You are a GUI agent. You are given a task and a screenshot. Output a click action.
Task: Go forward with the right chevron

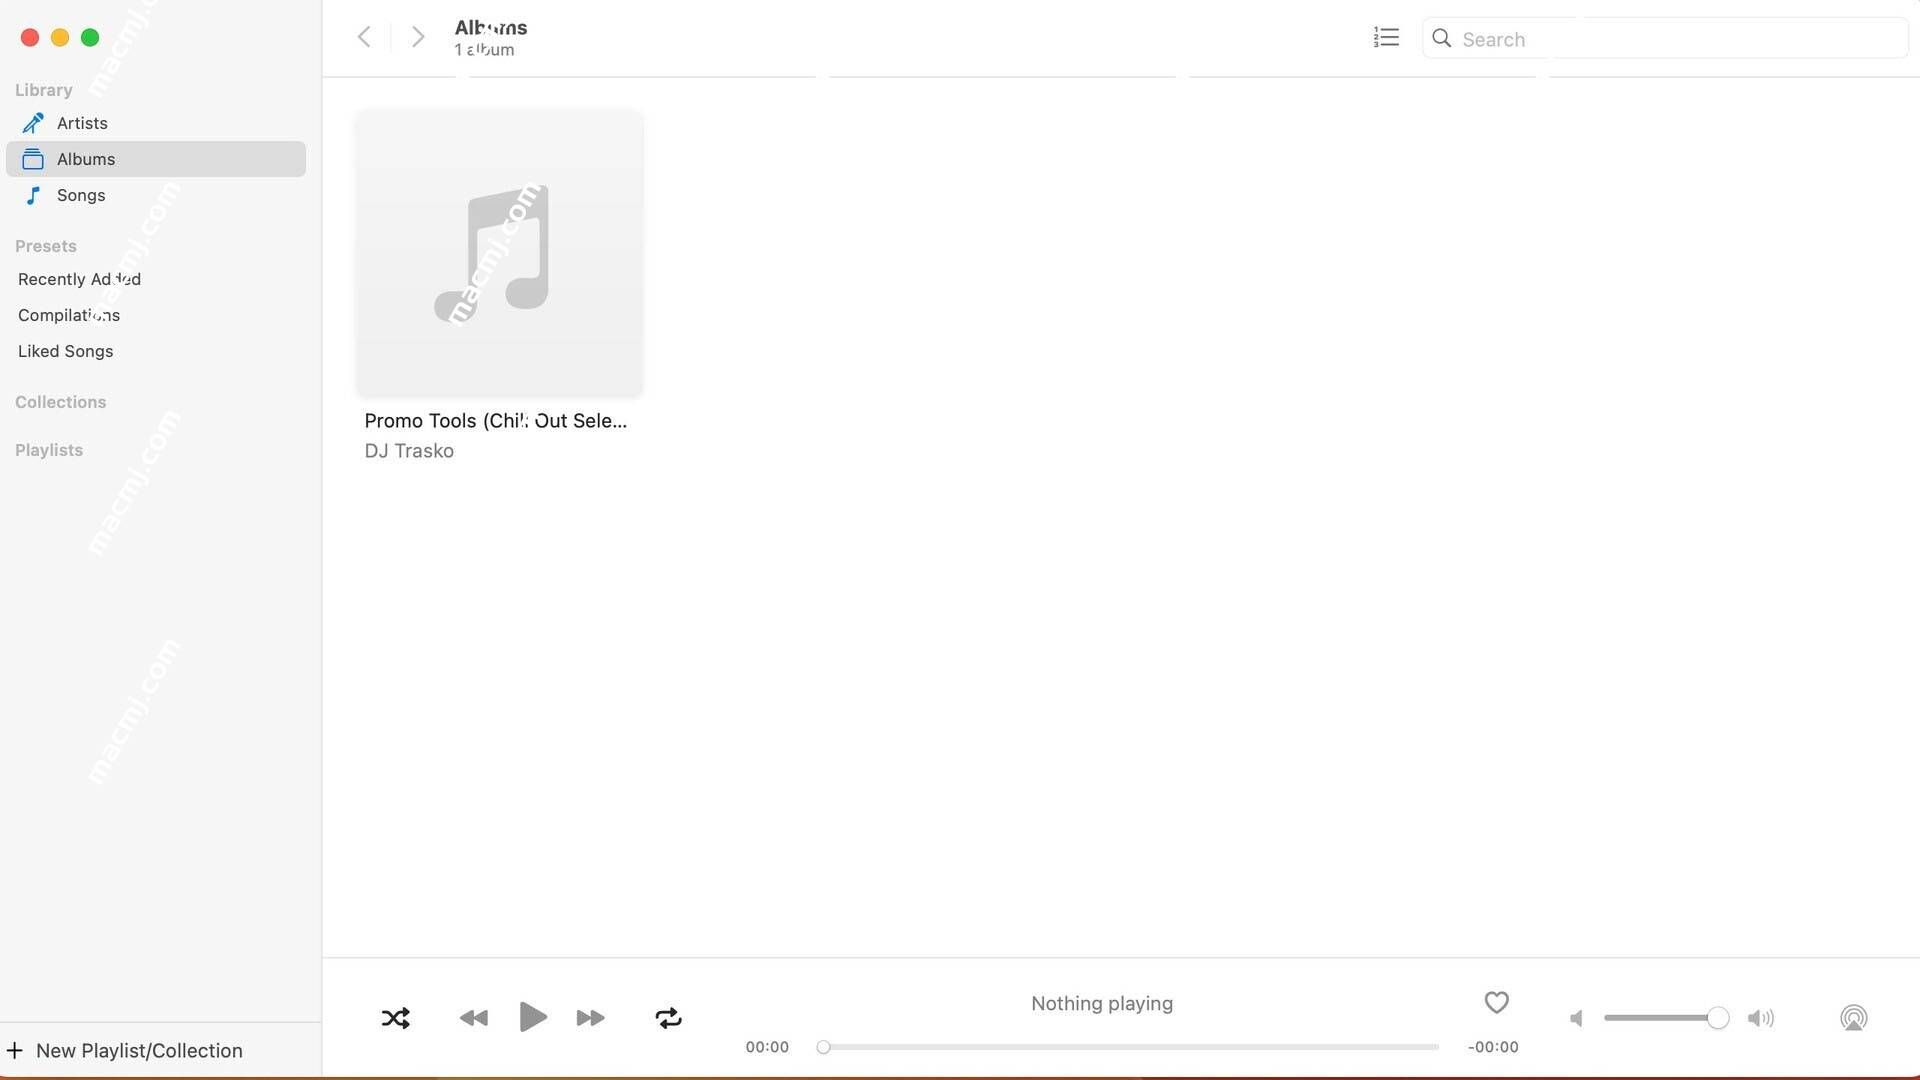[418, 37]
